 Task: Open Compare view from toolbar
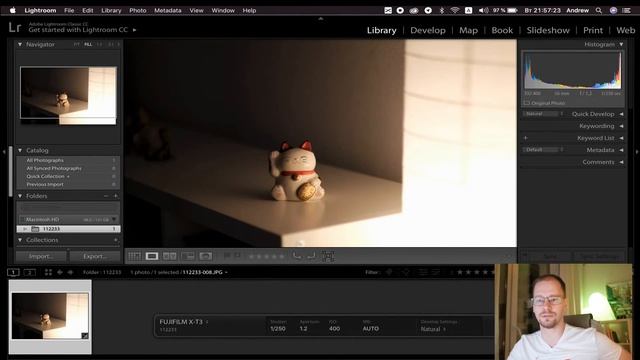click(x=169, y=256)
